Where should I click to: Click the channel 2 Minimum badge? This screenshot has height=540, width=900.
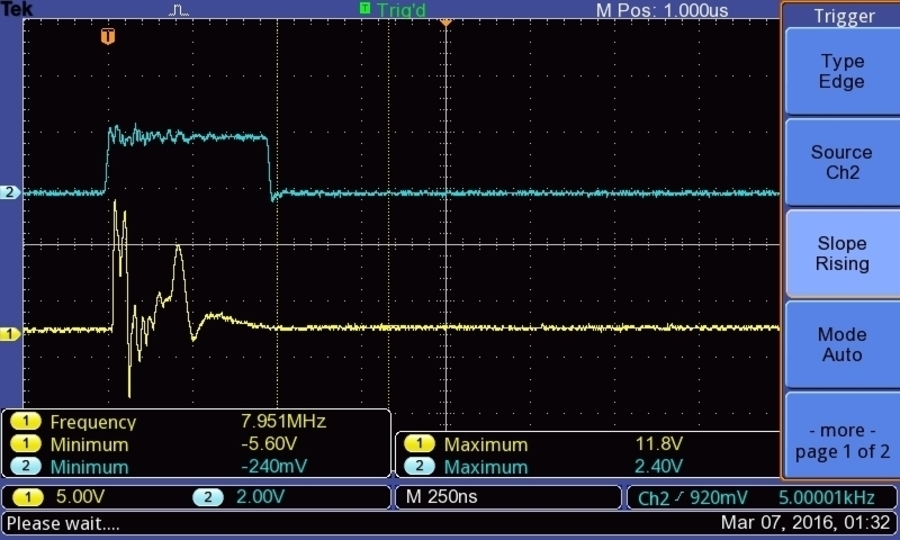point(25,466)
